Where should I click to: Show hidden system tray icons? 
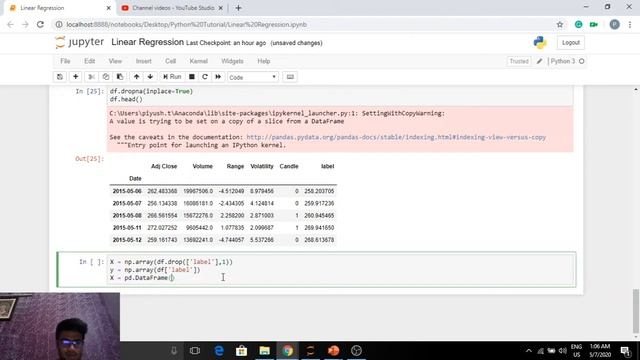[529, 351]
